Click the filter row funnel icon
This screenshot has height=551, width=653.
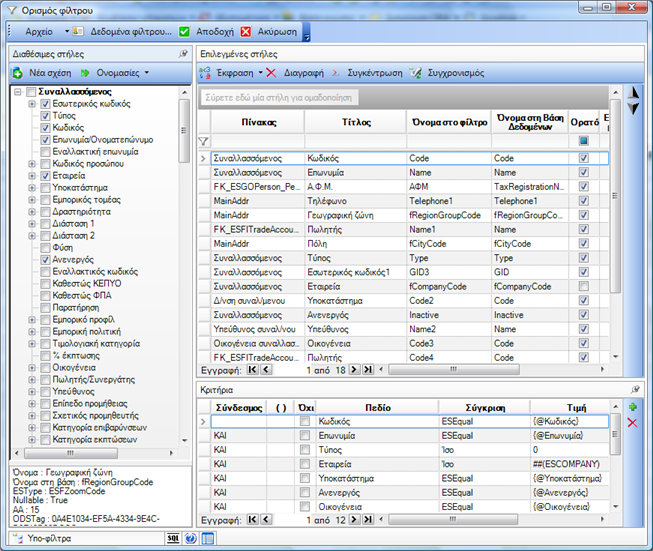203,141
